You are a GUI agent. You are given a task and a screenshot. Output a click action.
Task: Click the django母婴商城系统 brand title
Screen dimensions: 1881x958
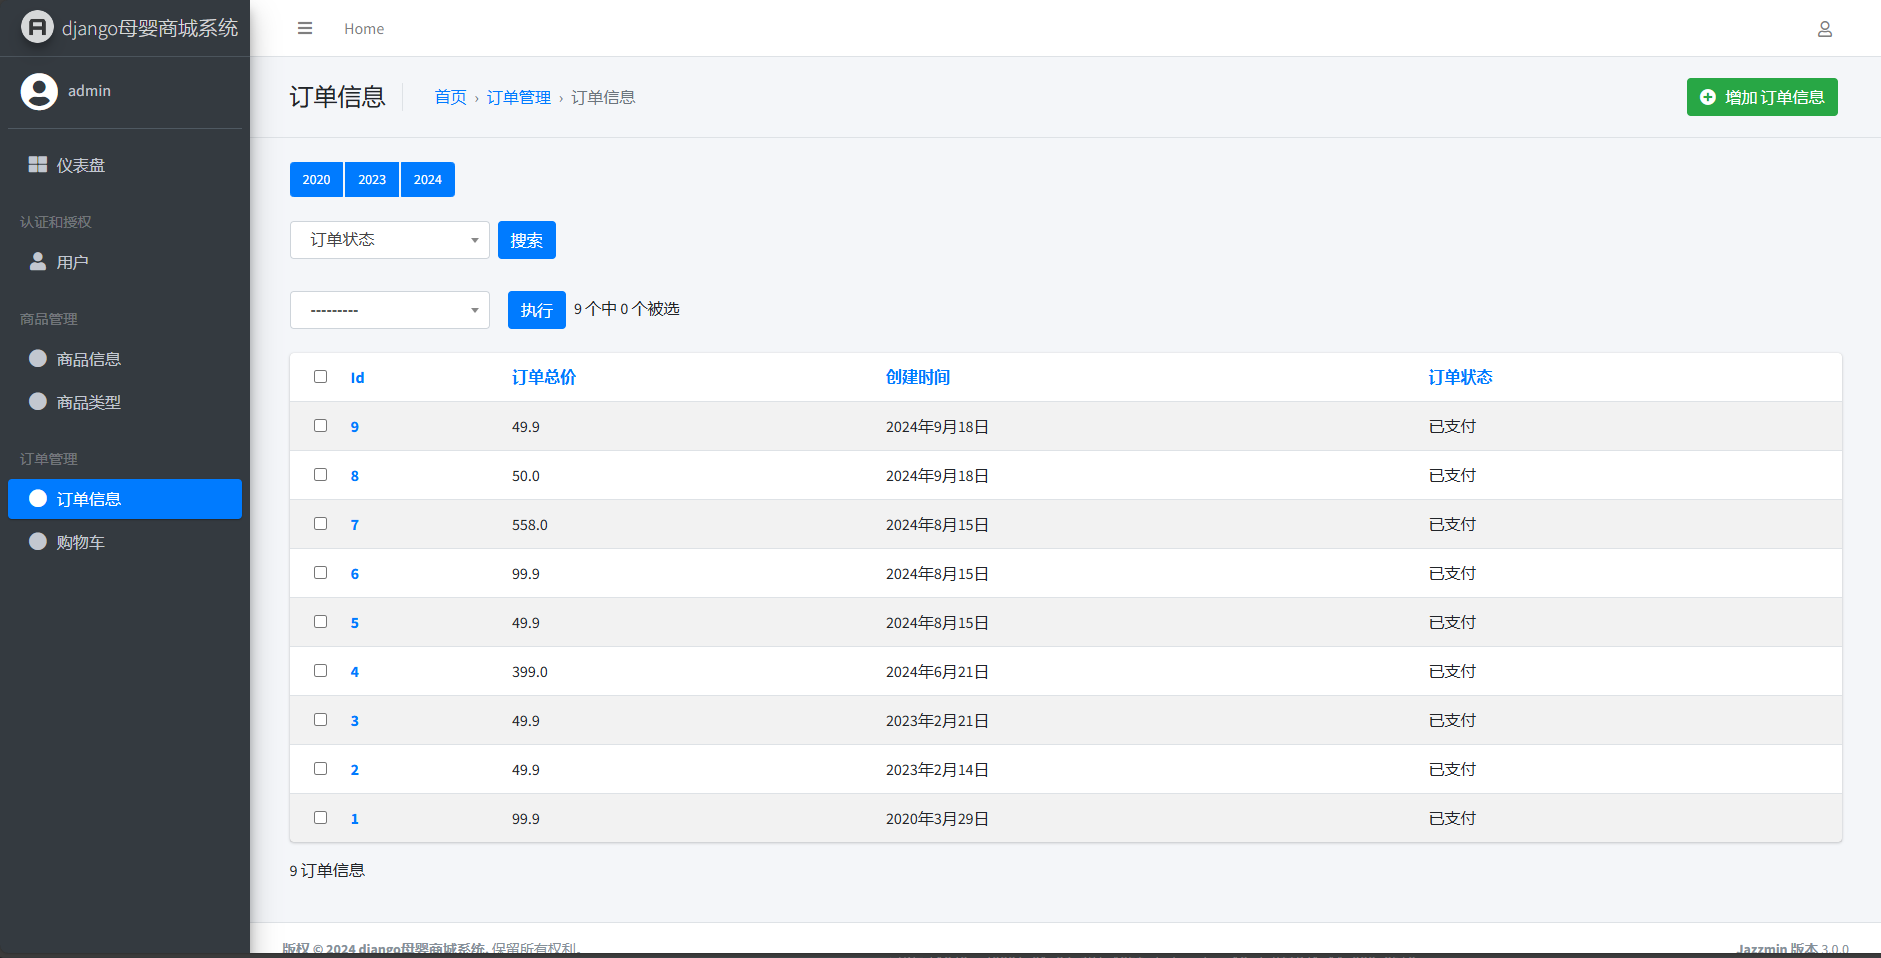tap(150, 28)
